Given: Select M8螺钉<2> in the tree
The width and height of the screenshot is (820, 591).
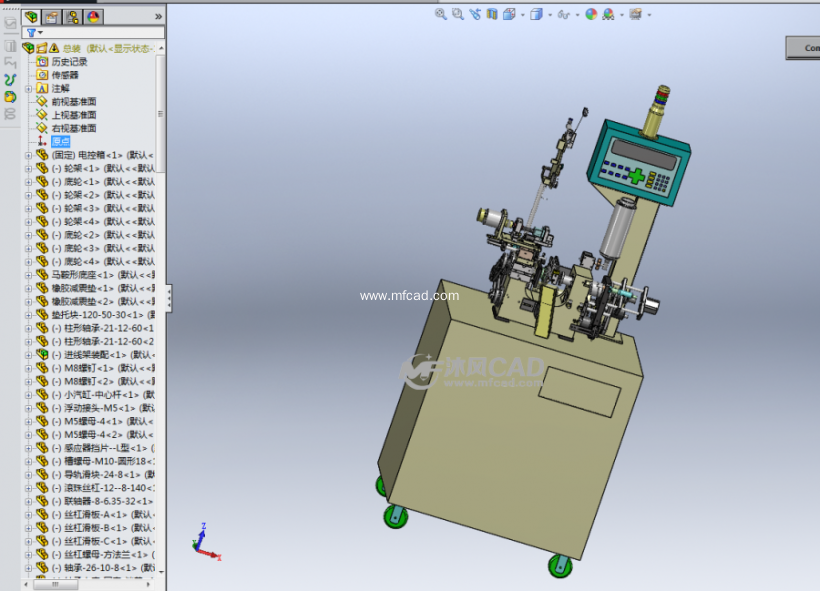Looking at the screenshot, I should pos(103,381).
